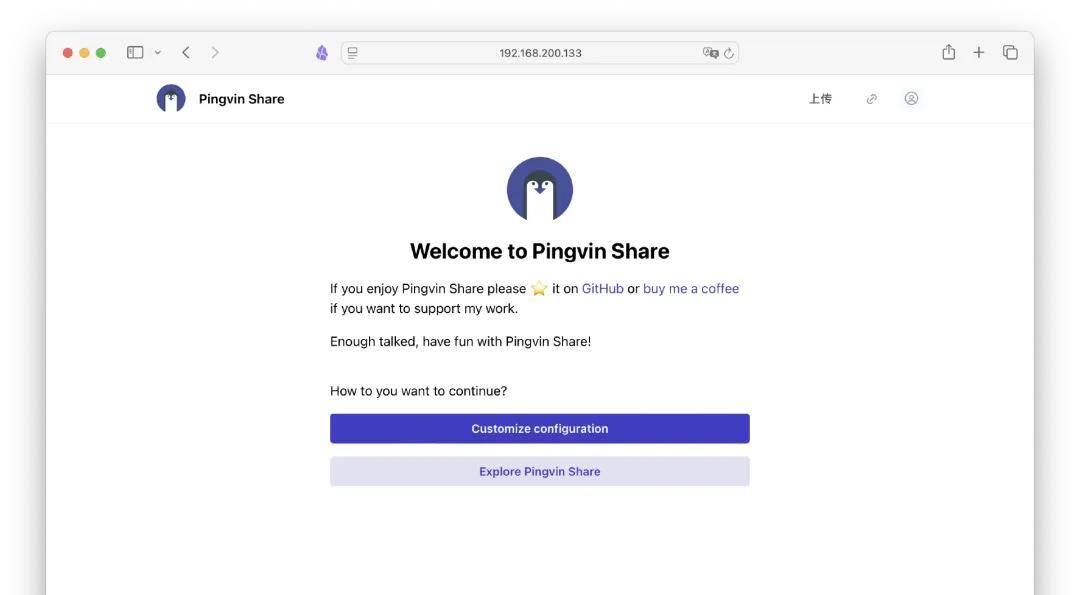Add a new tab with plus icon
The height and width of the screenshot is (595, 1080).
coord(978,52)
